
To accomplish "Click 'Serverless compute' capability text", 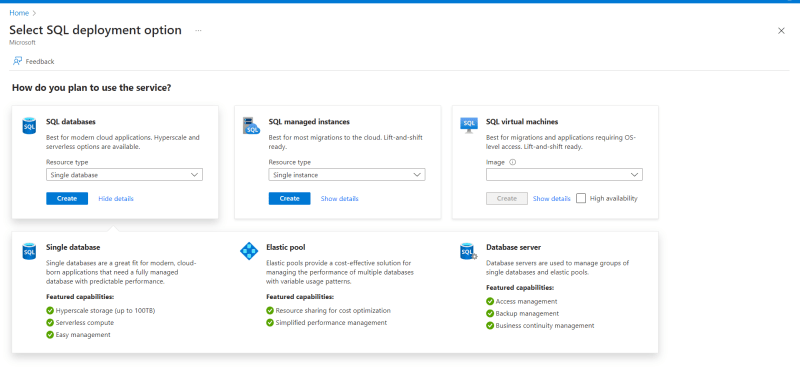I will [x=85, y=323].
